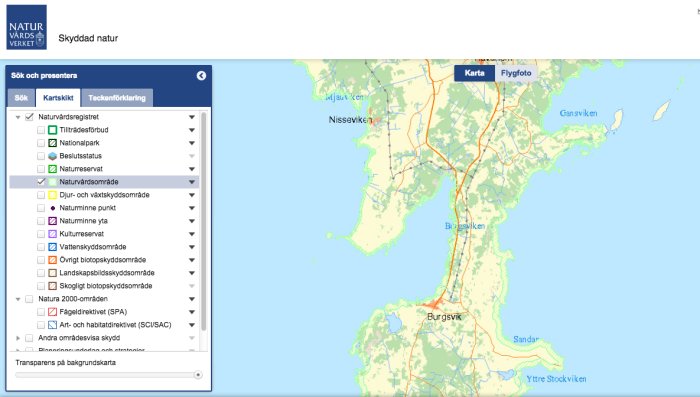Screen dimensions: 700x397
Task: Open the Vattenskyddsområde dropdown arrow
Action: click(192, 247)
